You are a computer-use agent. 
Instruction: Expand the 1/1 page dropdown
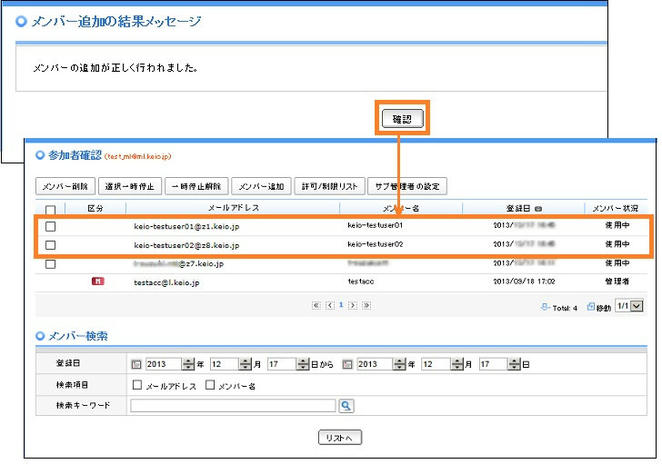click(637, 306)
